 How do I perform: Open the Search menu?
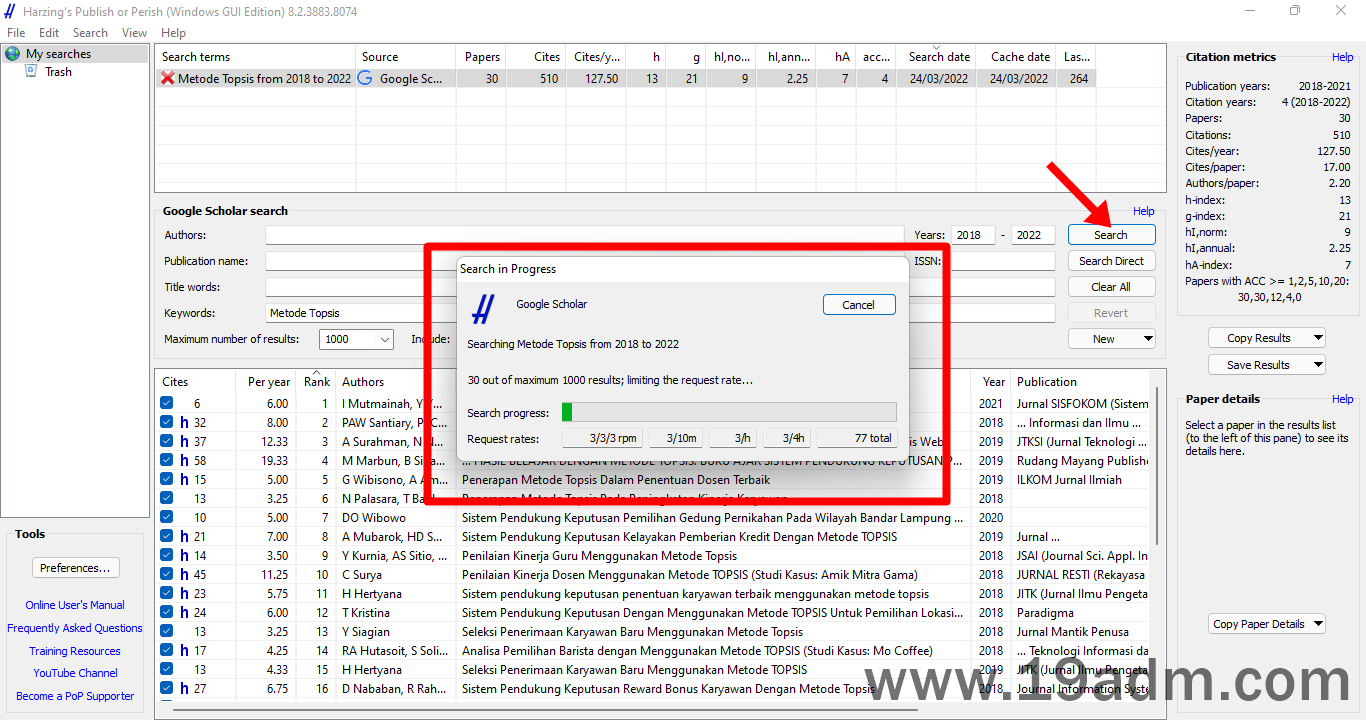pos(90,33)
